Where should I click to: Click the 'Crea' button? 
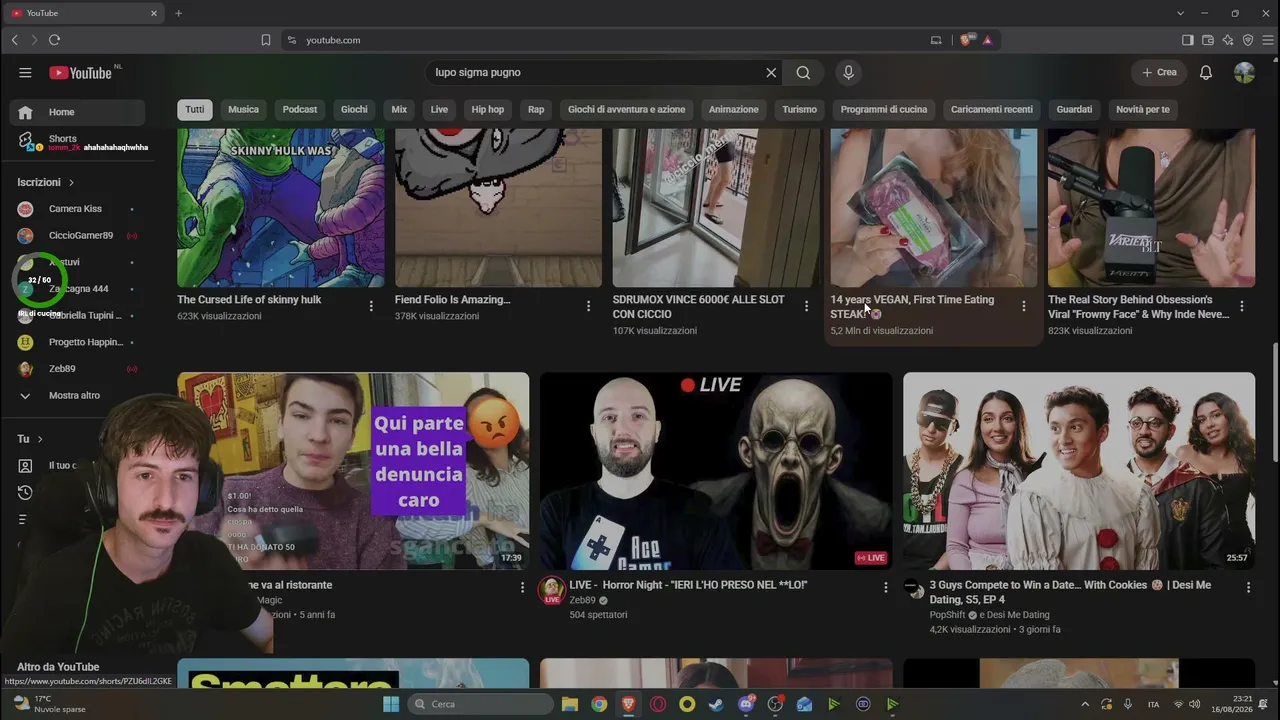pyautogui.click(x=1160, y=72)
